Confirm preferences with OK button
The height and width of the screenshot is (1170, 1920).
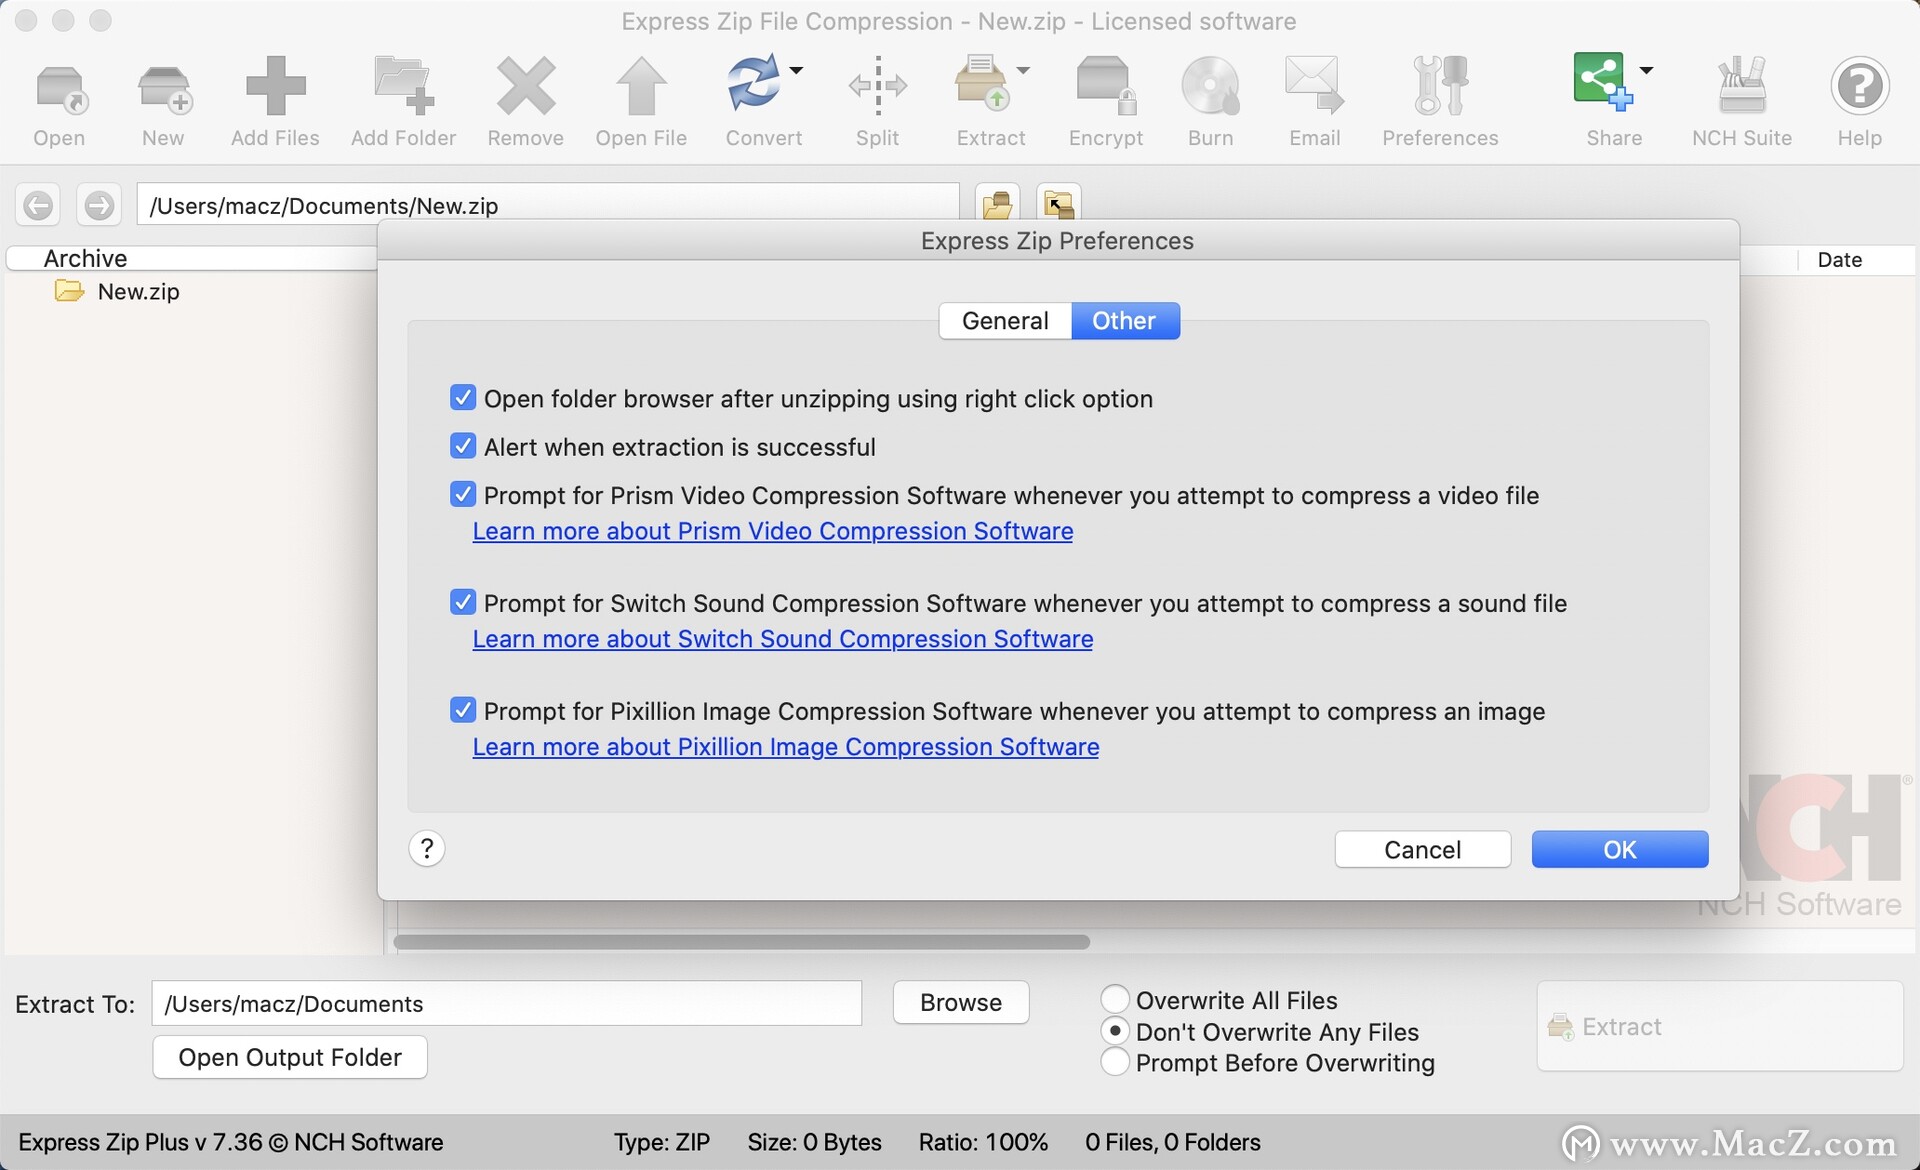pyautogui.click(x=1620, y=849)
